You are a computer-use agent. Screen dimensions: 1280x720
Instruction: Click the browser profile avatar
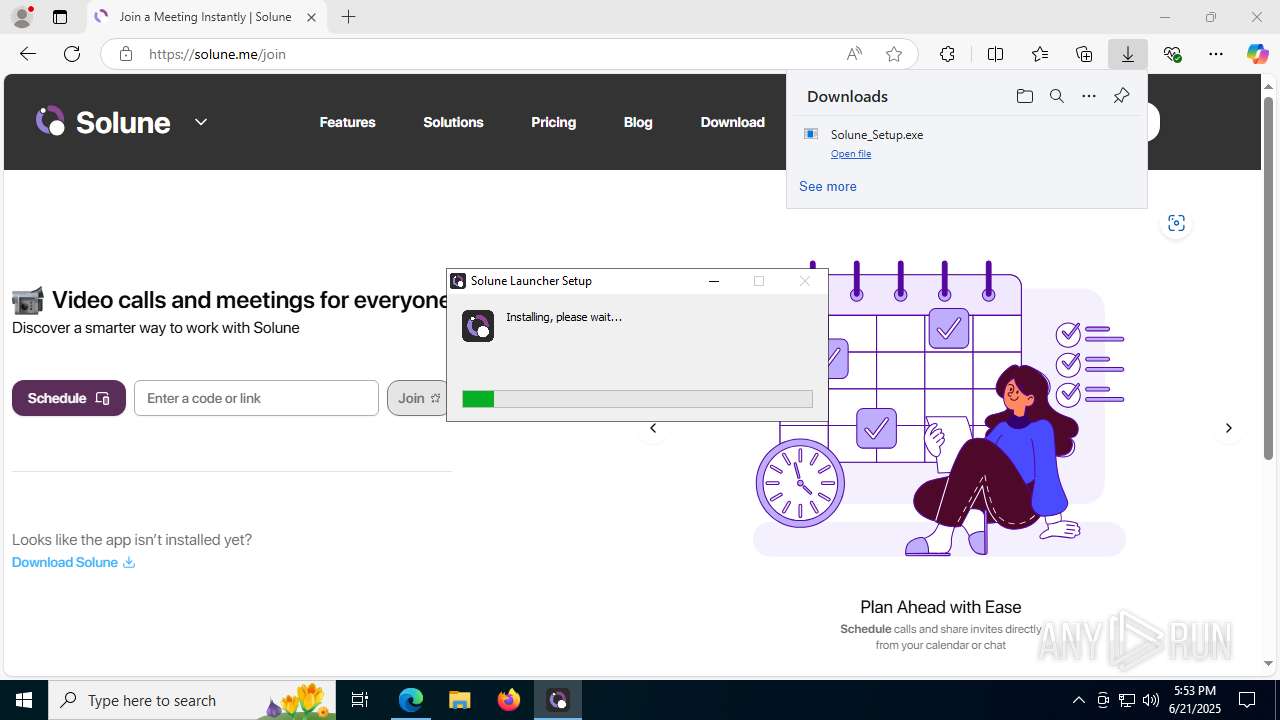coord(21,17)
